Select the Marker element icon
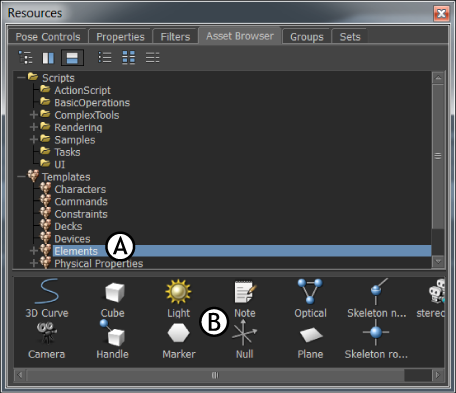This screenshot has height=393, width=456. 178,333
